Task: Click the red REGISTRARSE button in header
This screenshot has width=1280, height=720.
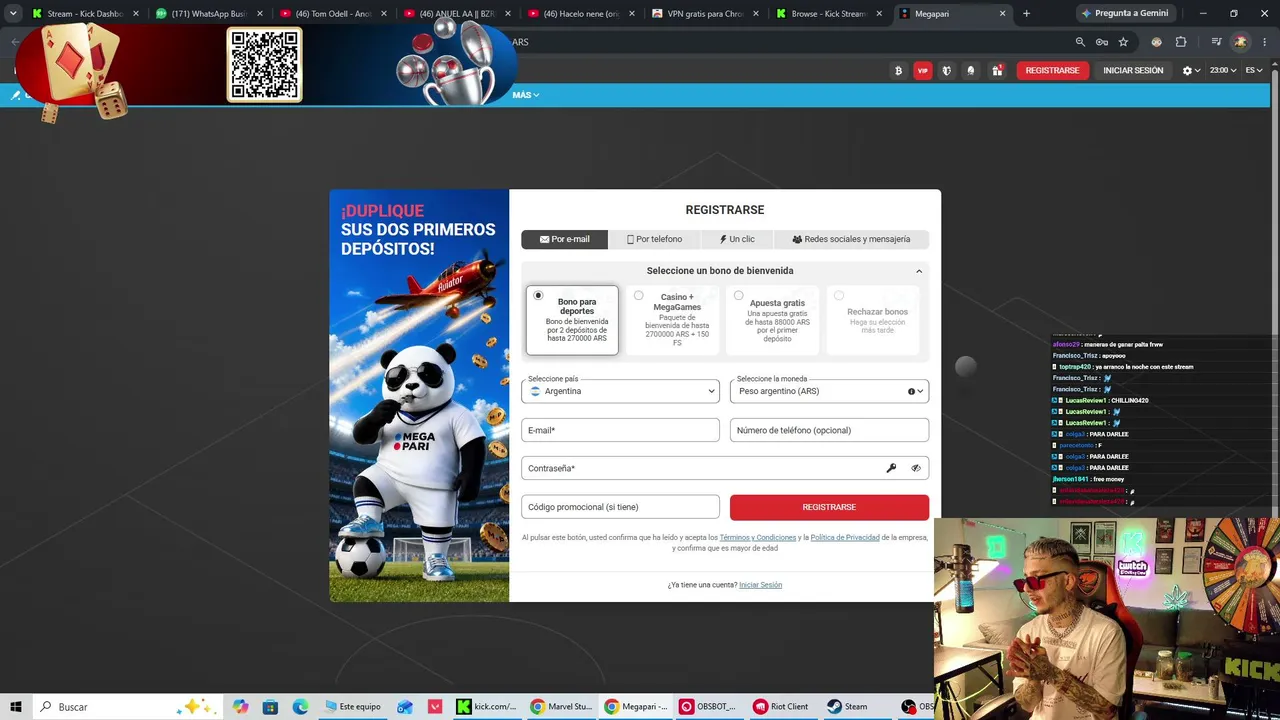Action: pos(1052,70)
